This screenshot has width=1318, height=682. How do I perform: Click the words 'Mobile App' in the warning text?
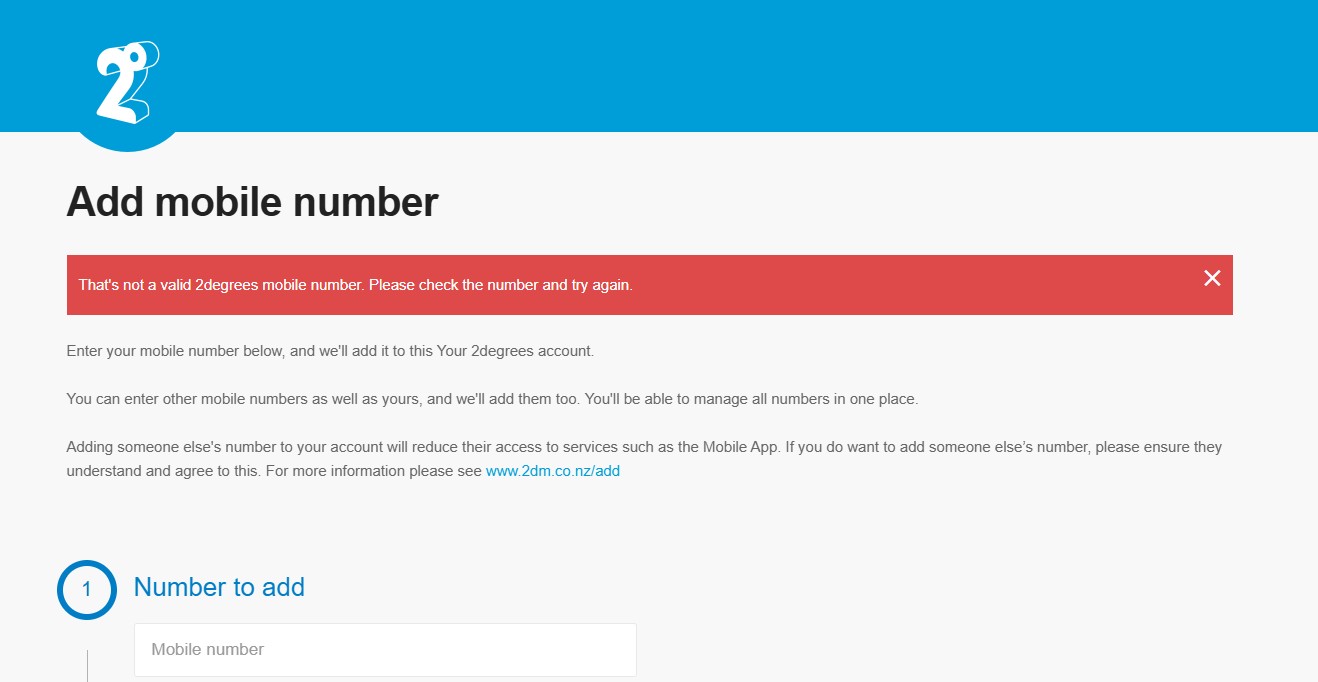(740, 447)
